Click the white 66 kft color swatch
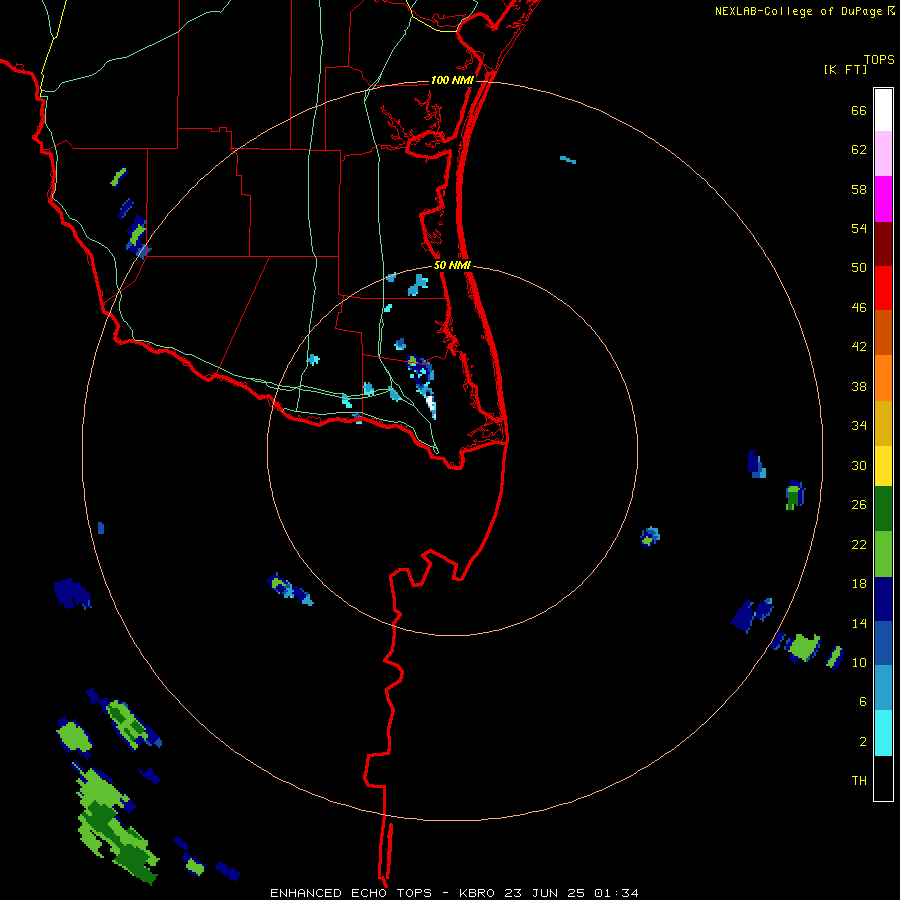Image resolution: width=900 pixels, height=900 pixels. coord(883,110)
